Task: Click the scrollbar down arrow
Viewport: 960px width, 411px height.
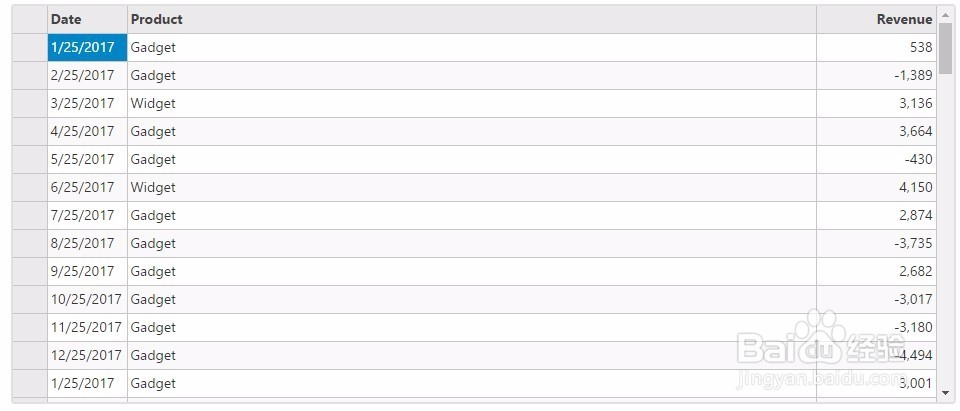Action: [x=945, y=393]
